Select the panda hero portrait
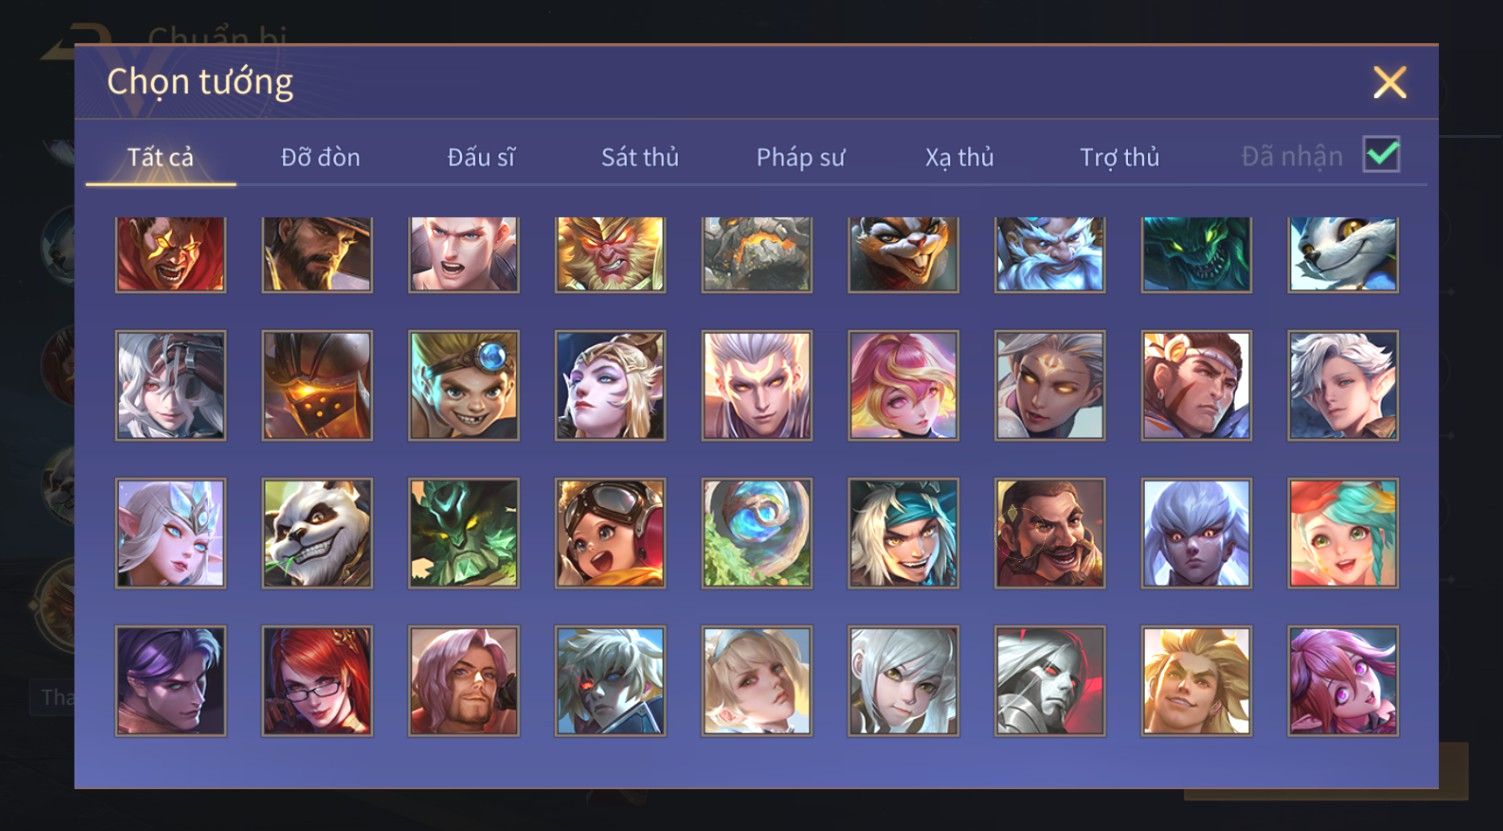 pyautogui.click(x=317, y=533)
